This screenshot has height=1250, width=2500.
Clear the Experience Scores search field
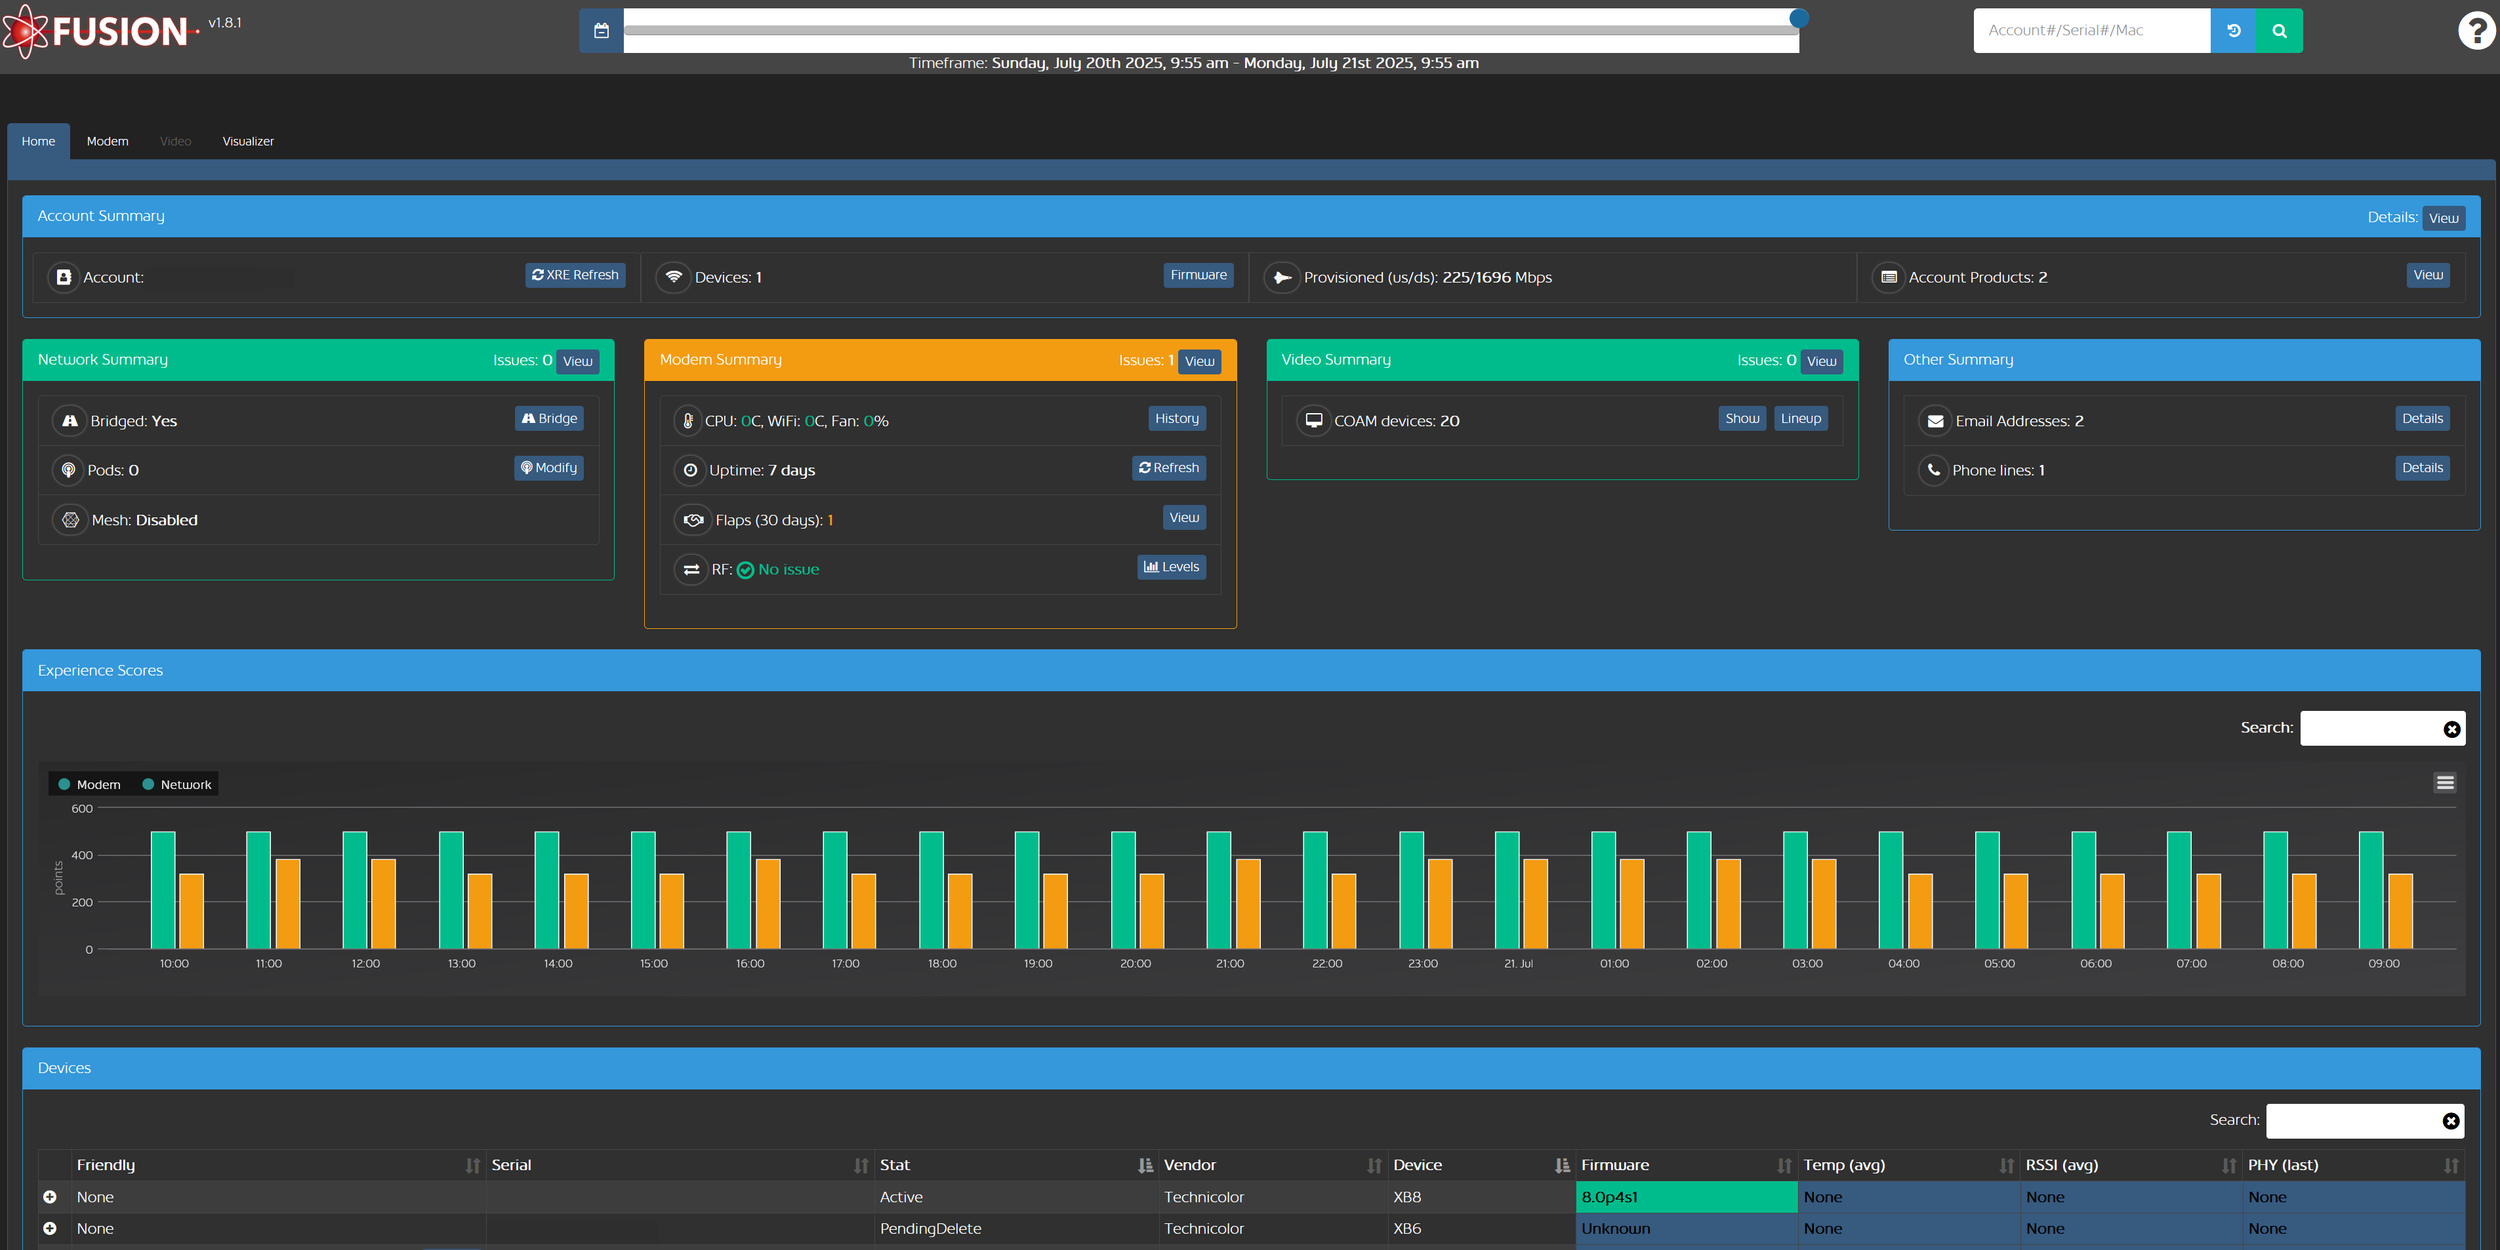point(2451,729)
